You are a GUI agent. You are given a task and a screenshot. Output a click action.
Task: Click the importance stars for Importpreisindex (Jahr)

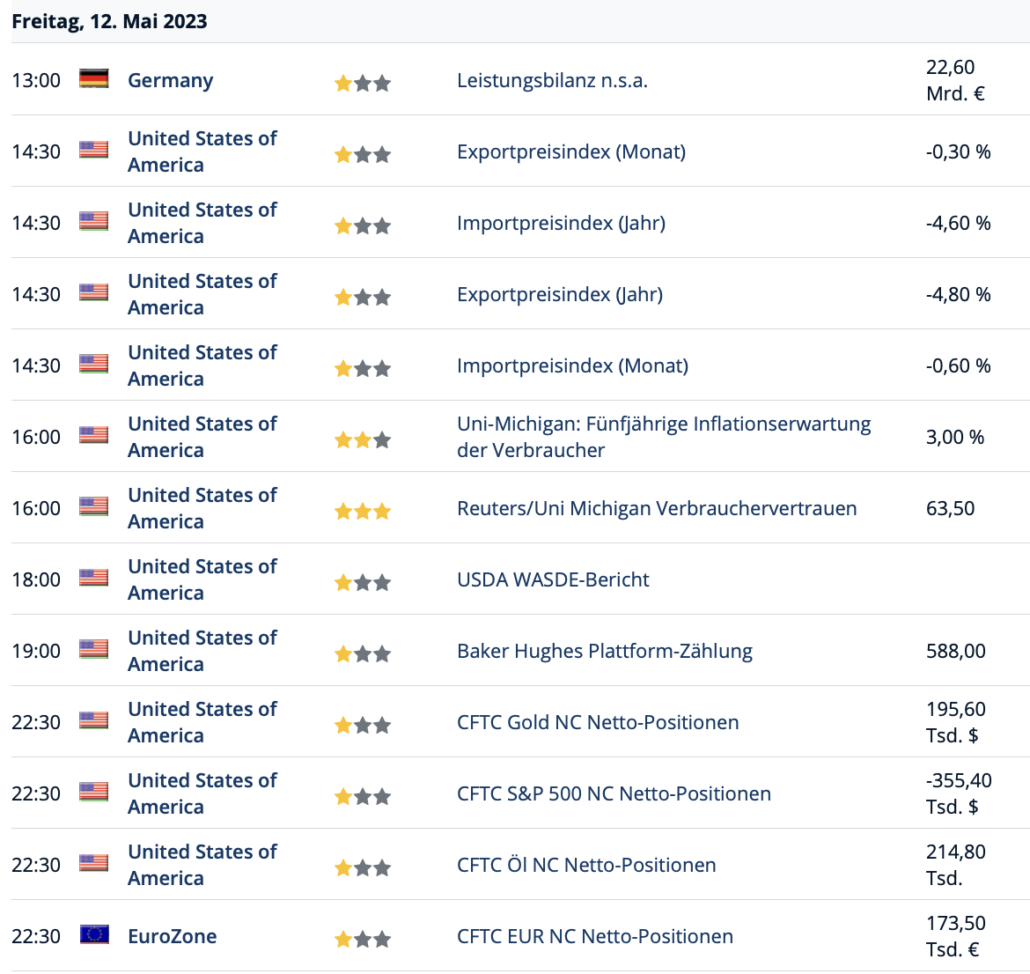(363, 227)
